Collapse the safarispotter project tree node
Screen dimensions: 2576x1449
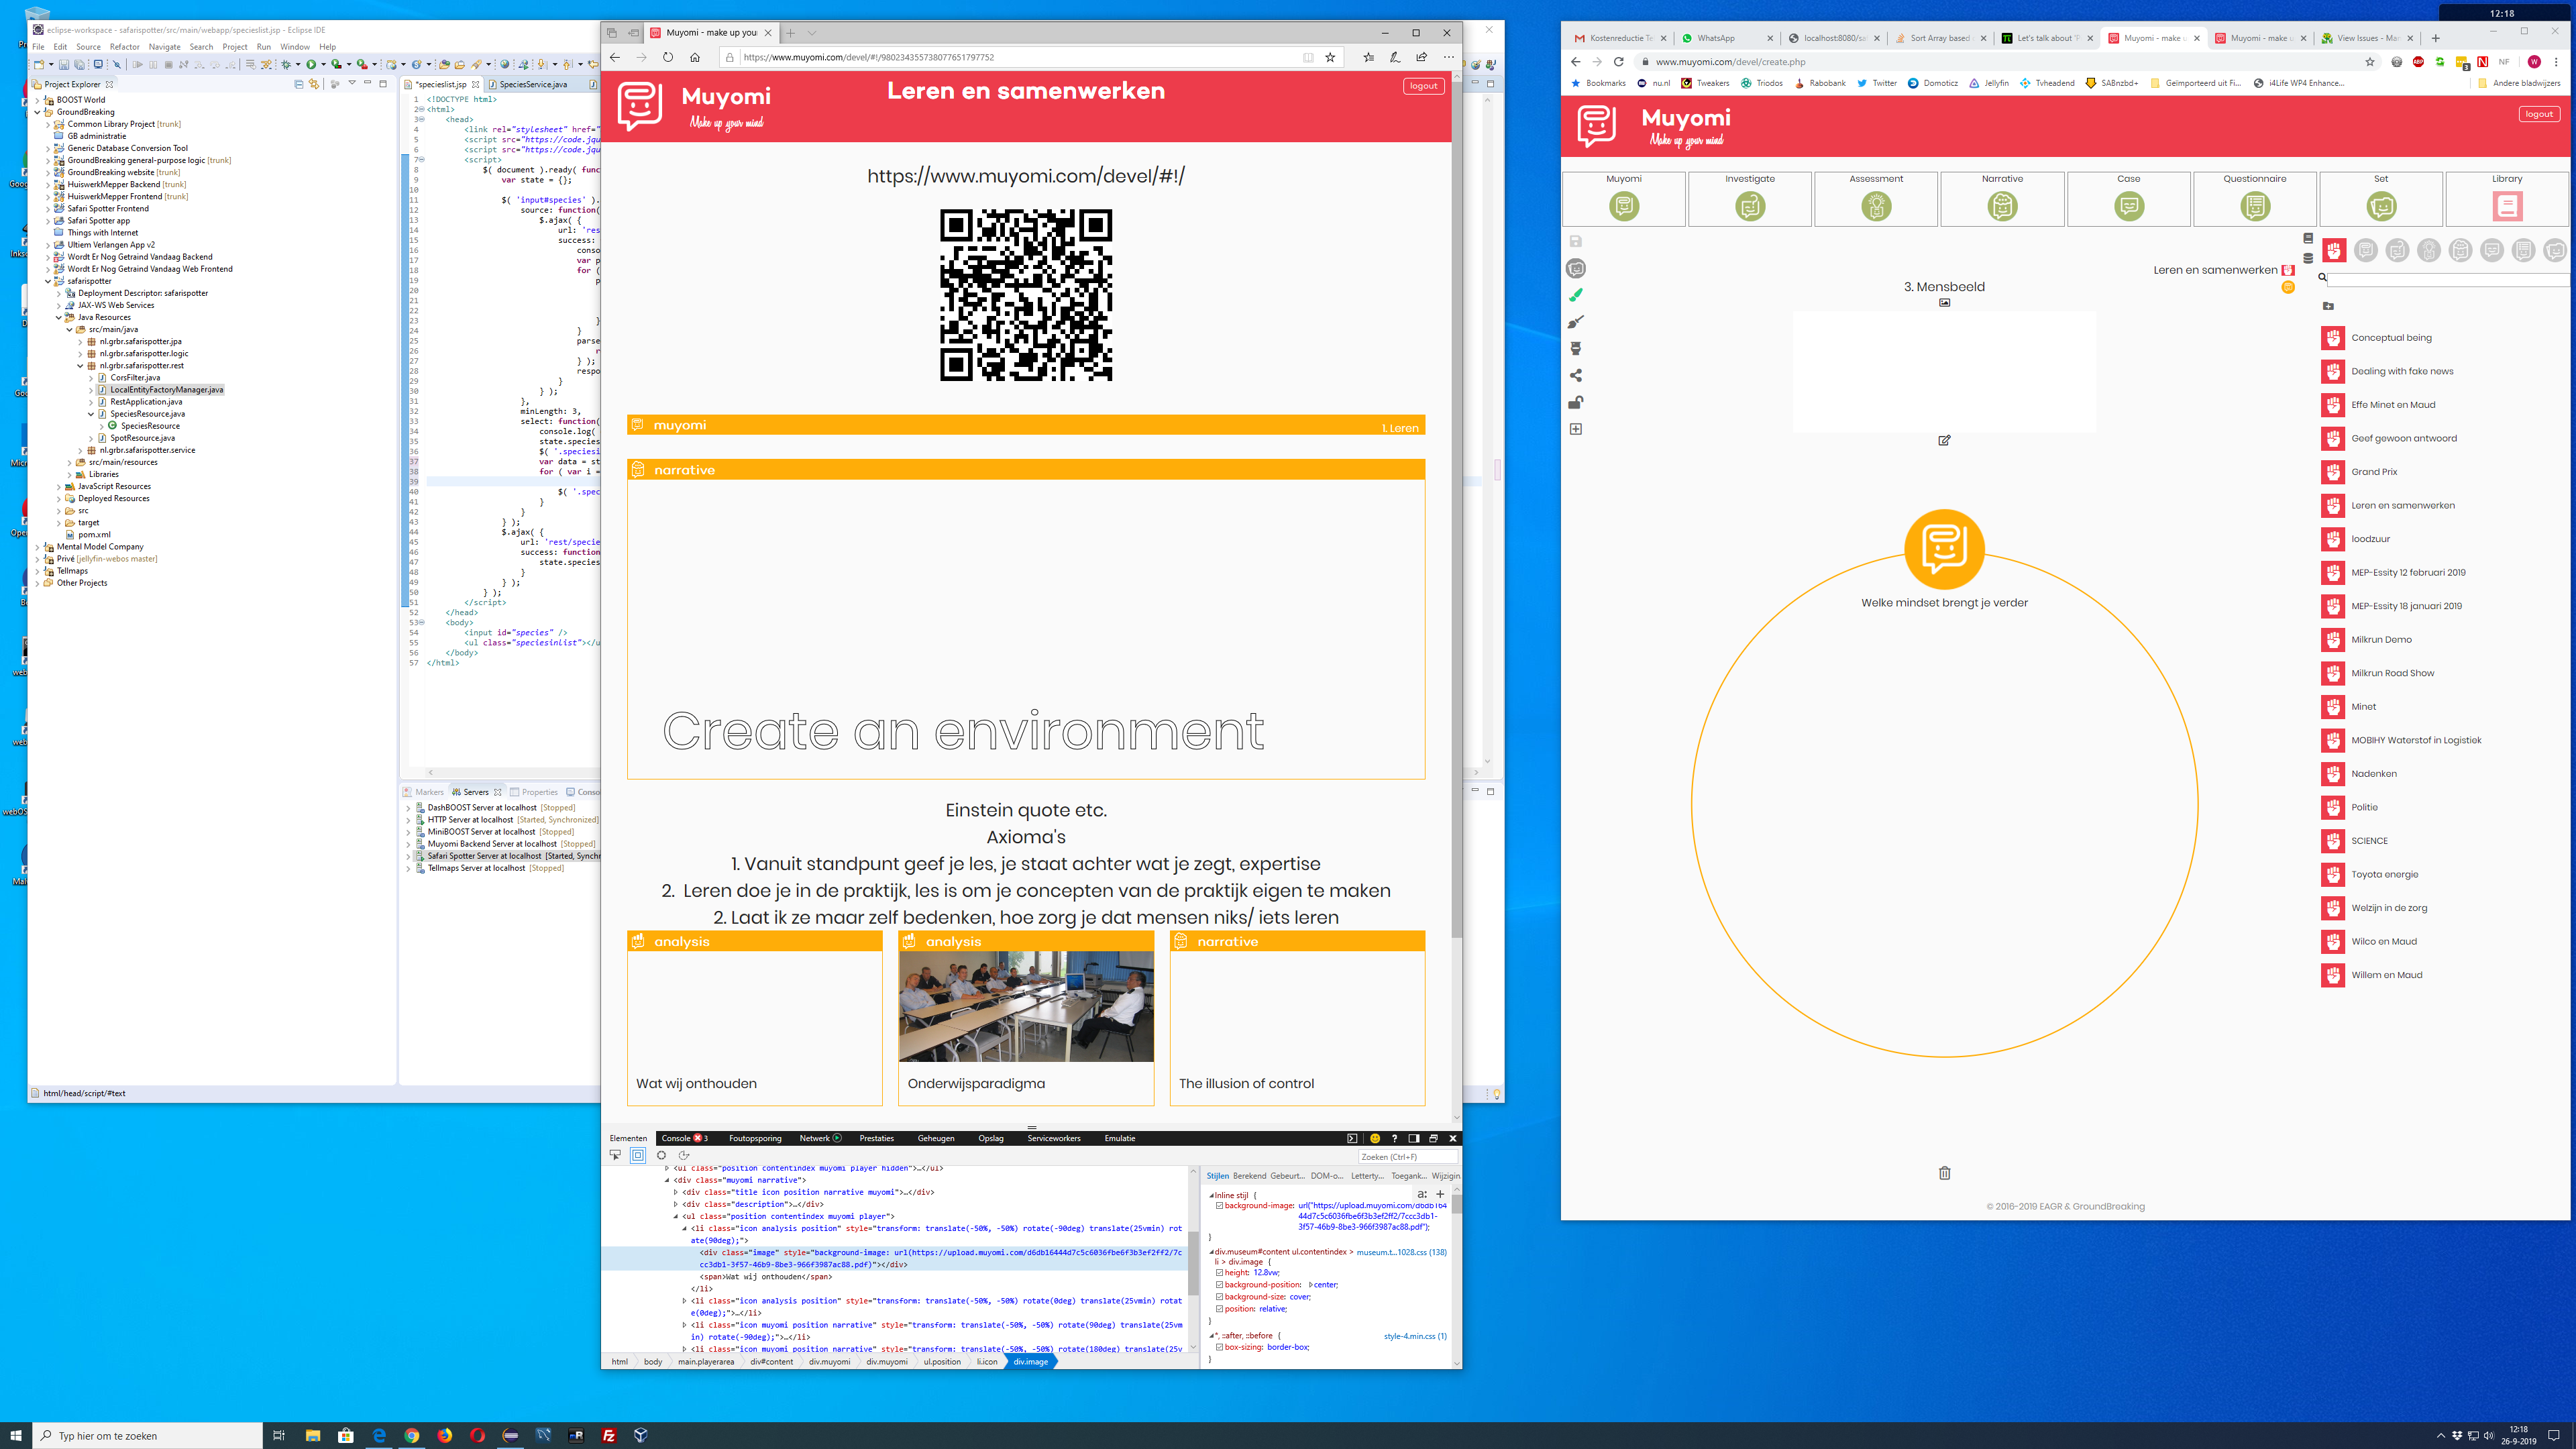click(47, 281)
